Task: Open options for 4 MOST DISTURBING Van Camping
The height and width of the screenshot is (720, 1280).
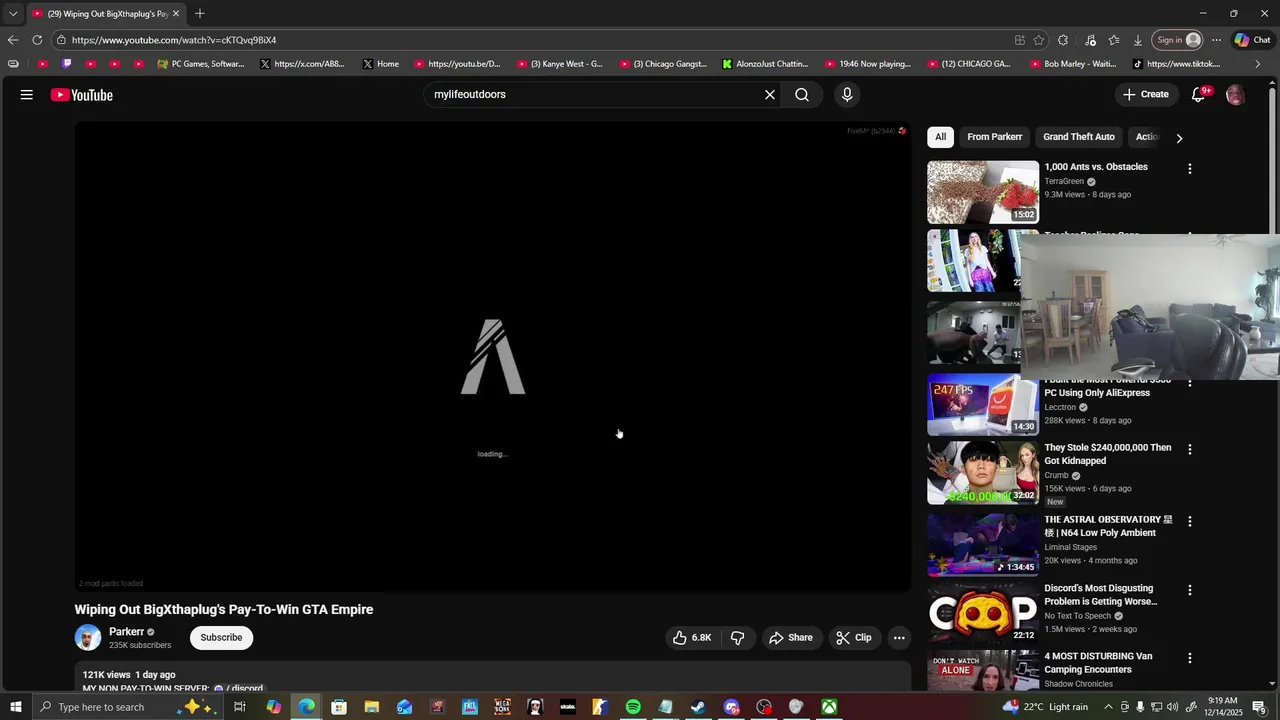Action: tap(1190, 659)
